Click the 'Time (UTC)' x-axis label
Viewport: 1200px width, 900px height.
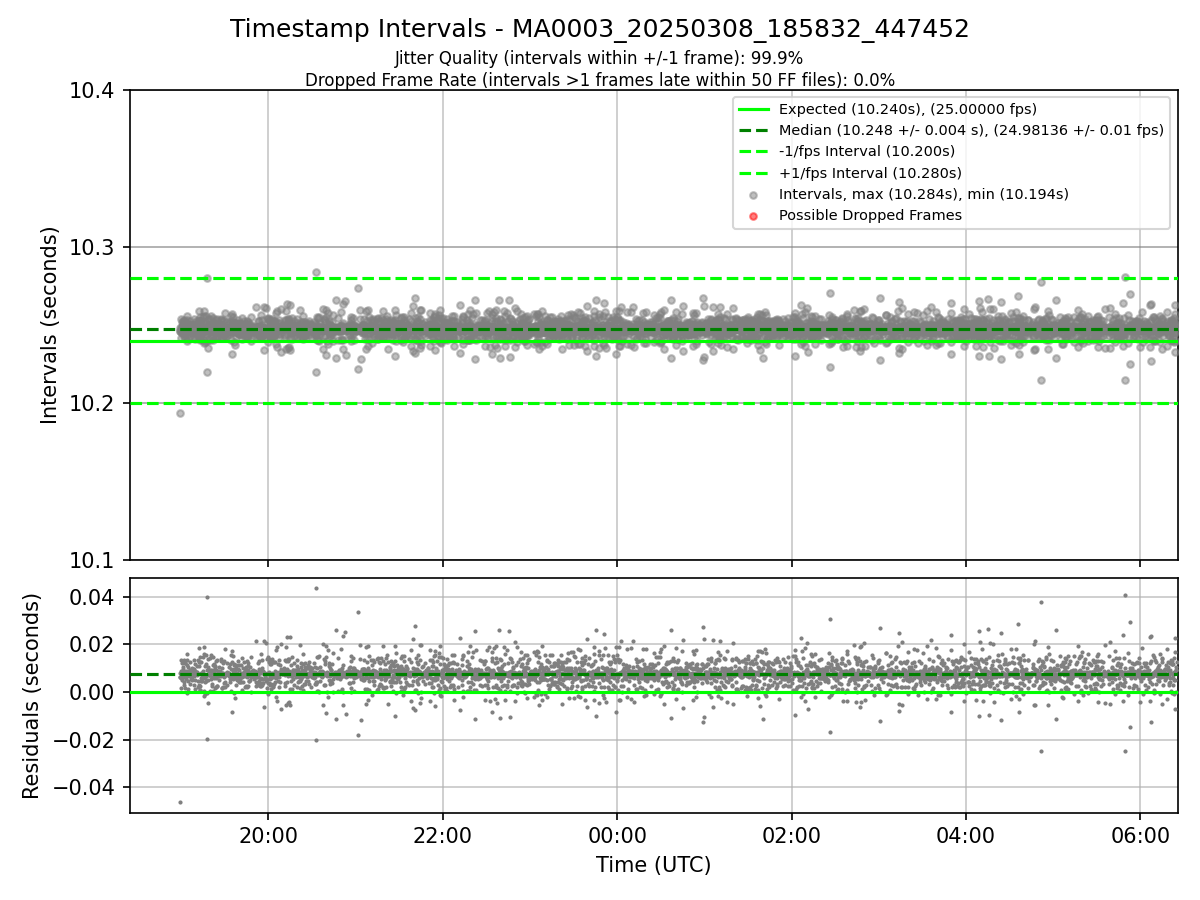[x=653, y=865]
